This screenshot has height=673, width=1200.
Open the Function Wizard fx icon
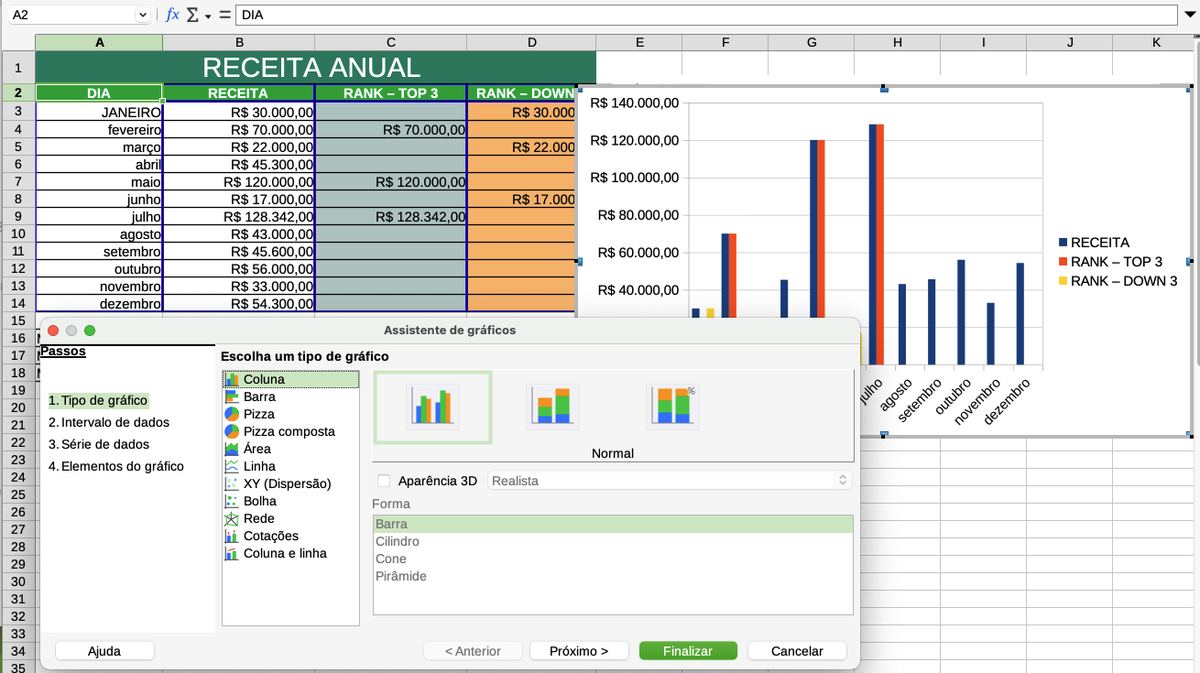click(x=173, y=15)
